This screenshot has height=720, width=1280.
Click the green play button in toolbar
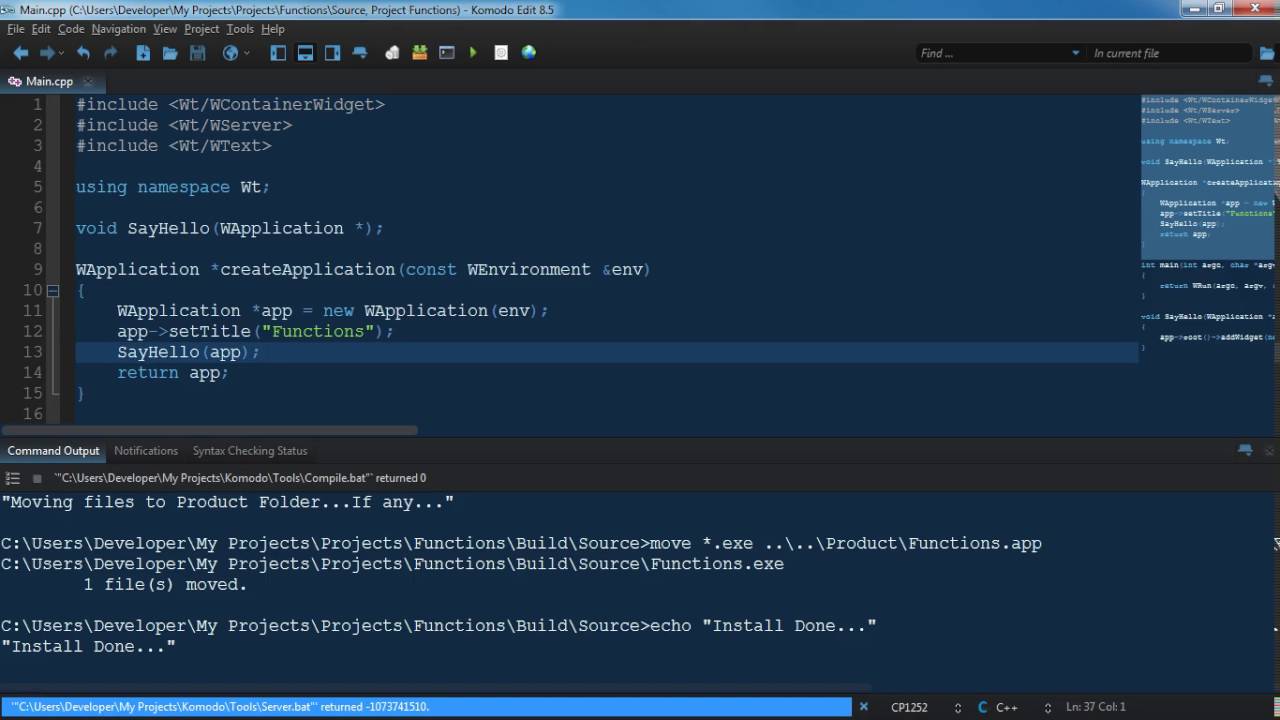(x=474, y=53)
